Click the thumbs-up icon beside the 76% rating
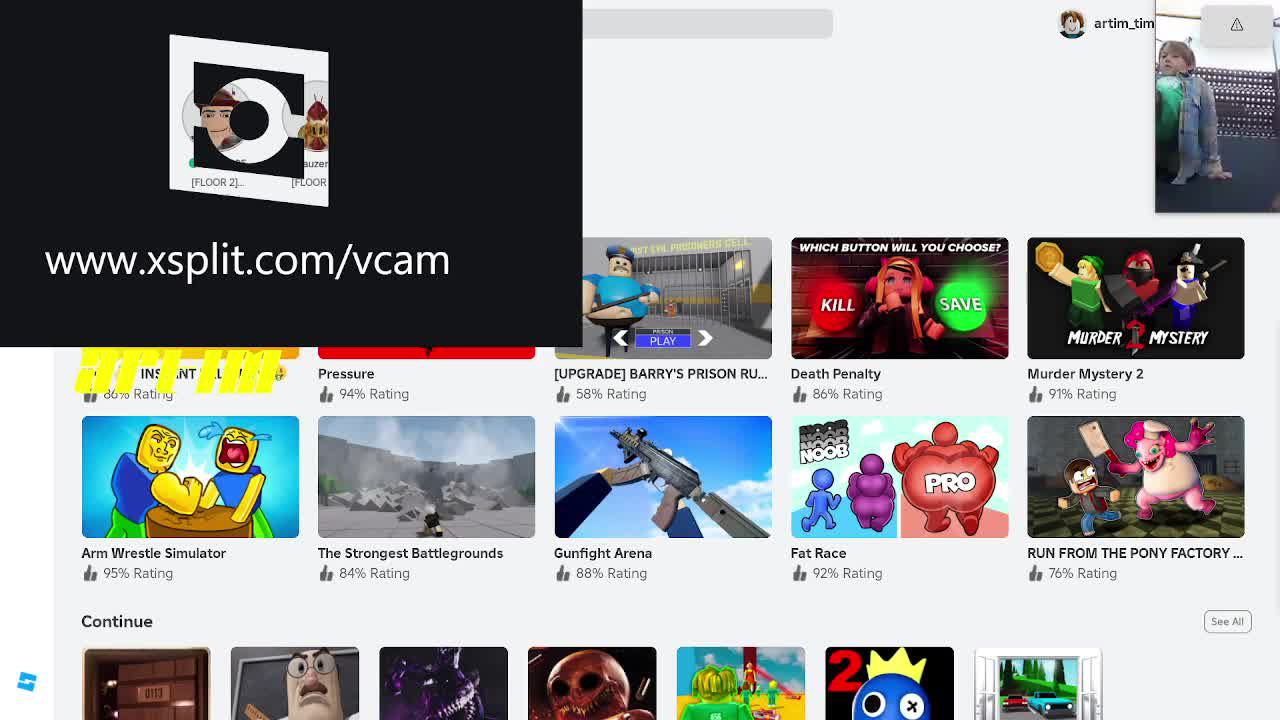The width and height of the screenshot is (1280, 720). (1035, 573)
